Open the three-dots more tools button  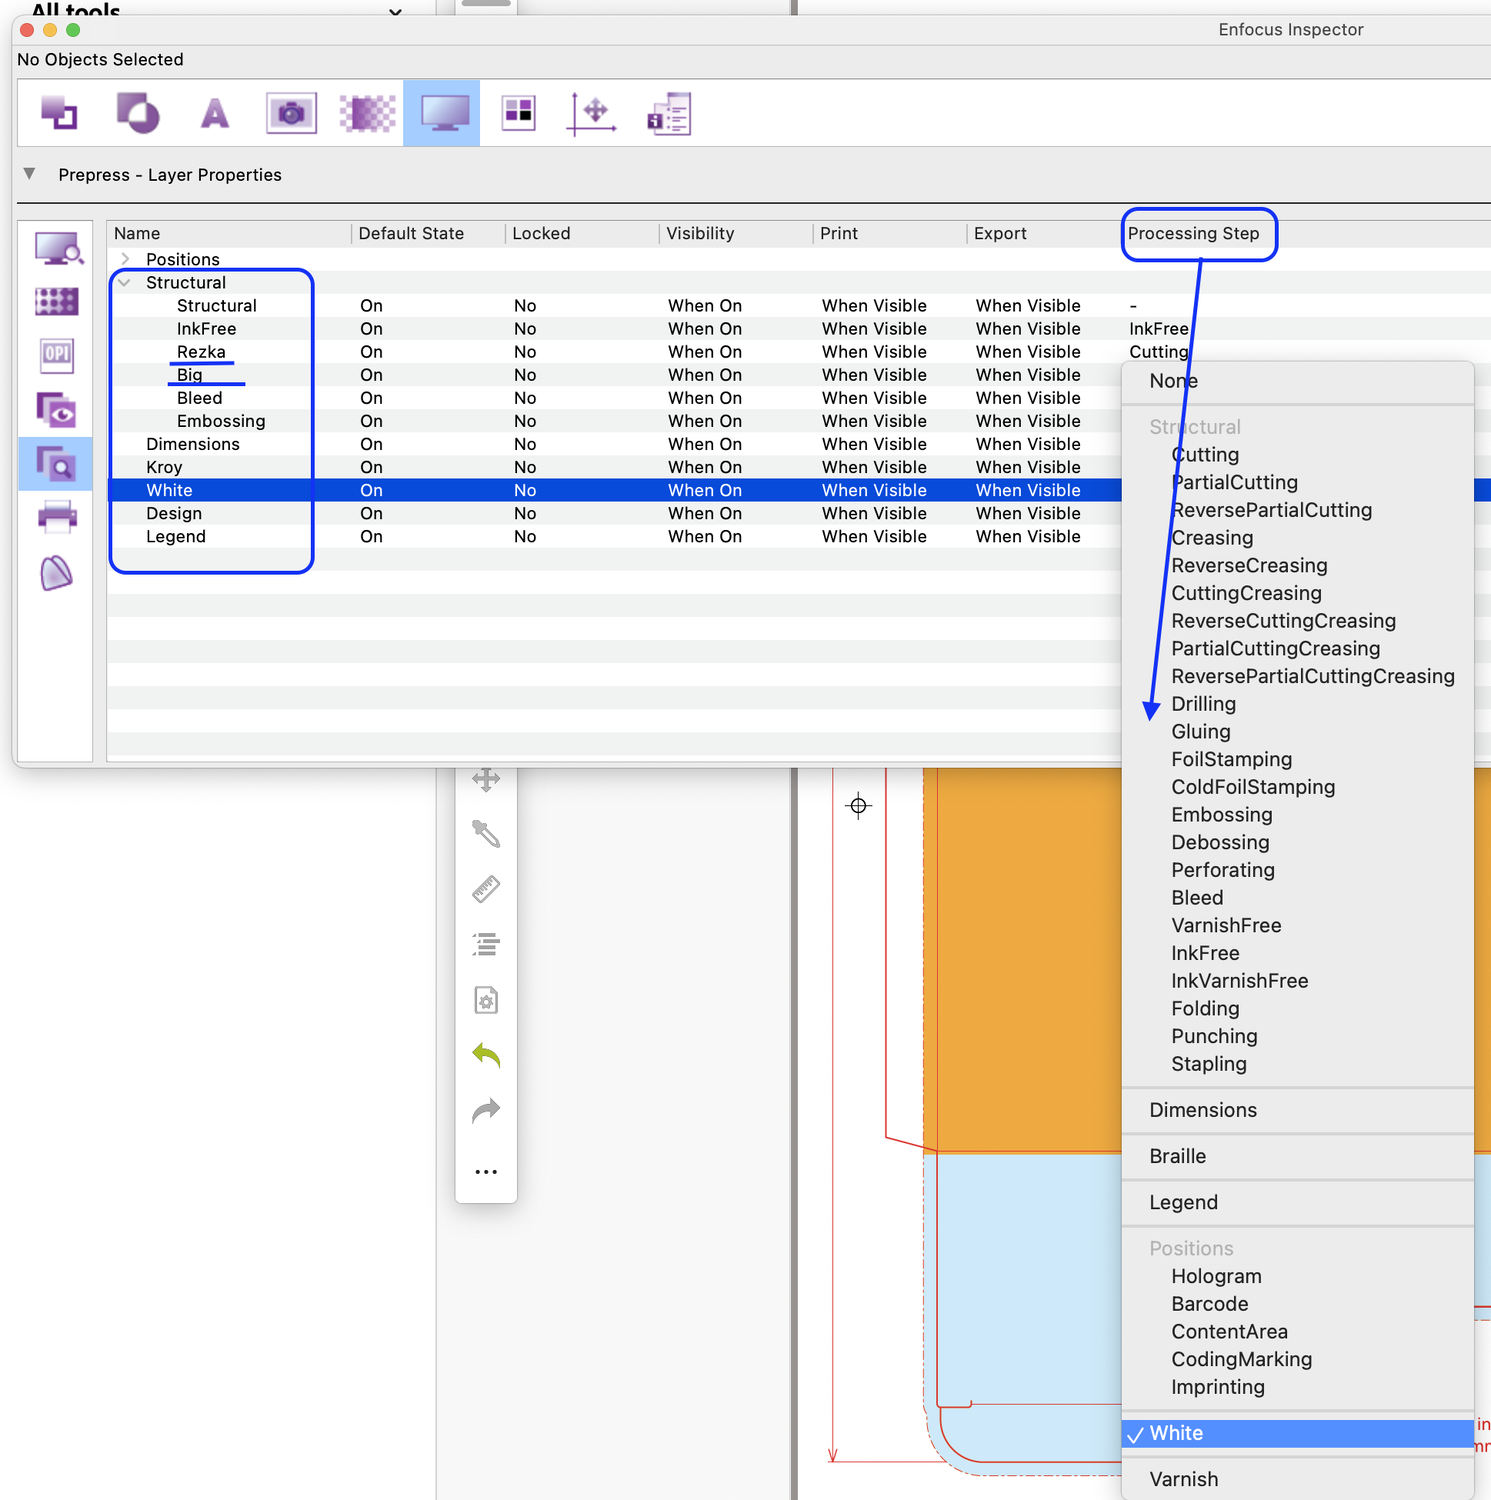click(486, 1171)
